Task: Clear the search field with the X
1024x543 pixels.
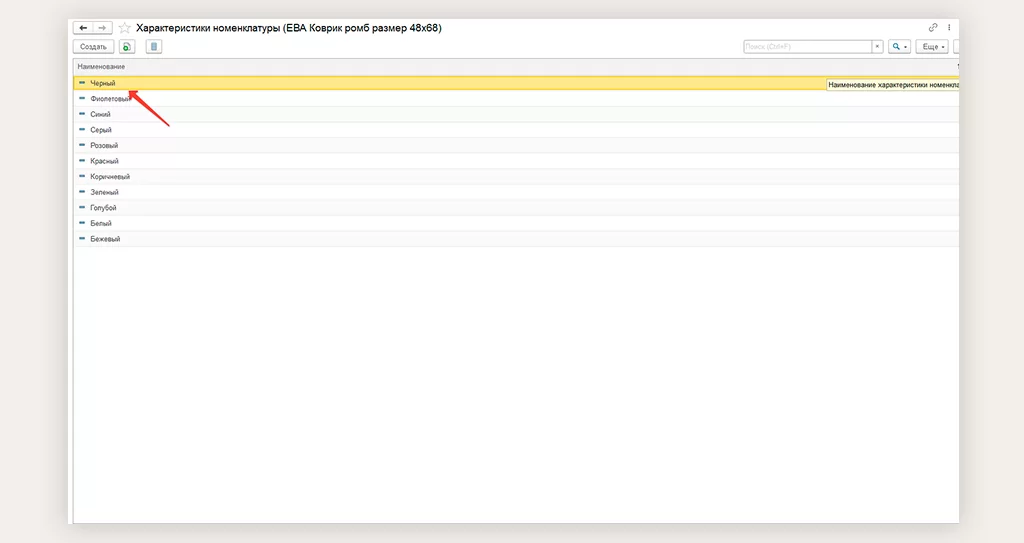Action: click(877, 47)
